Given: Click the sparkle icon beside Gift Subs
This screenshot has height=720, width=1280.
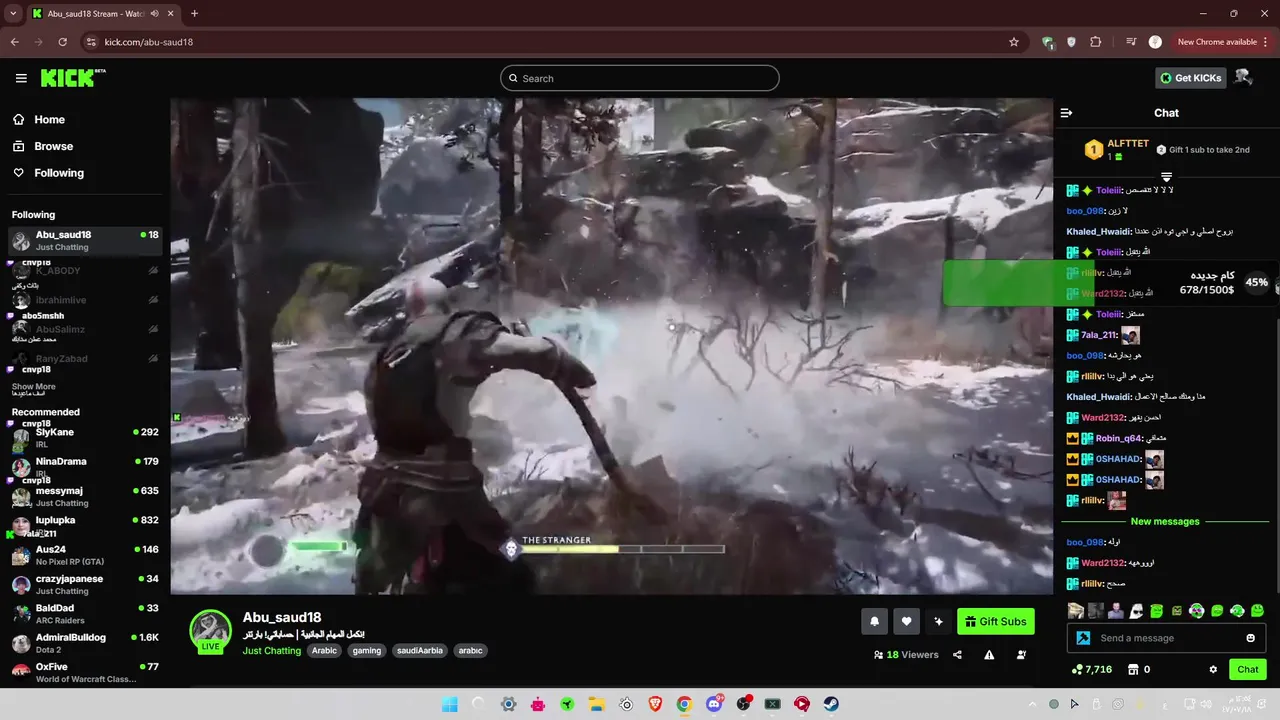Looking at the screenshot, I should coord(938,621).
